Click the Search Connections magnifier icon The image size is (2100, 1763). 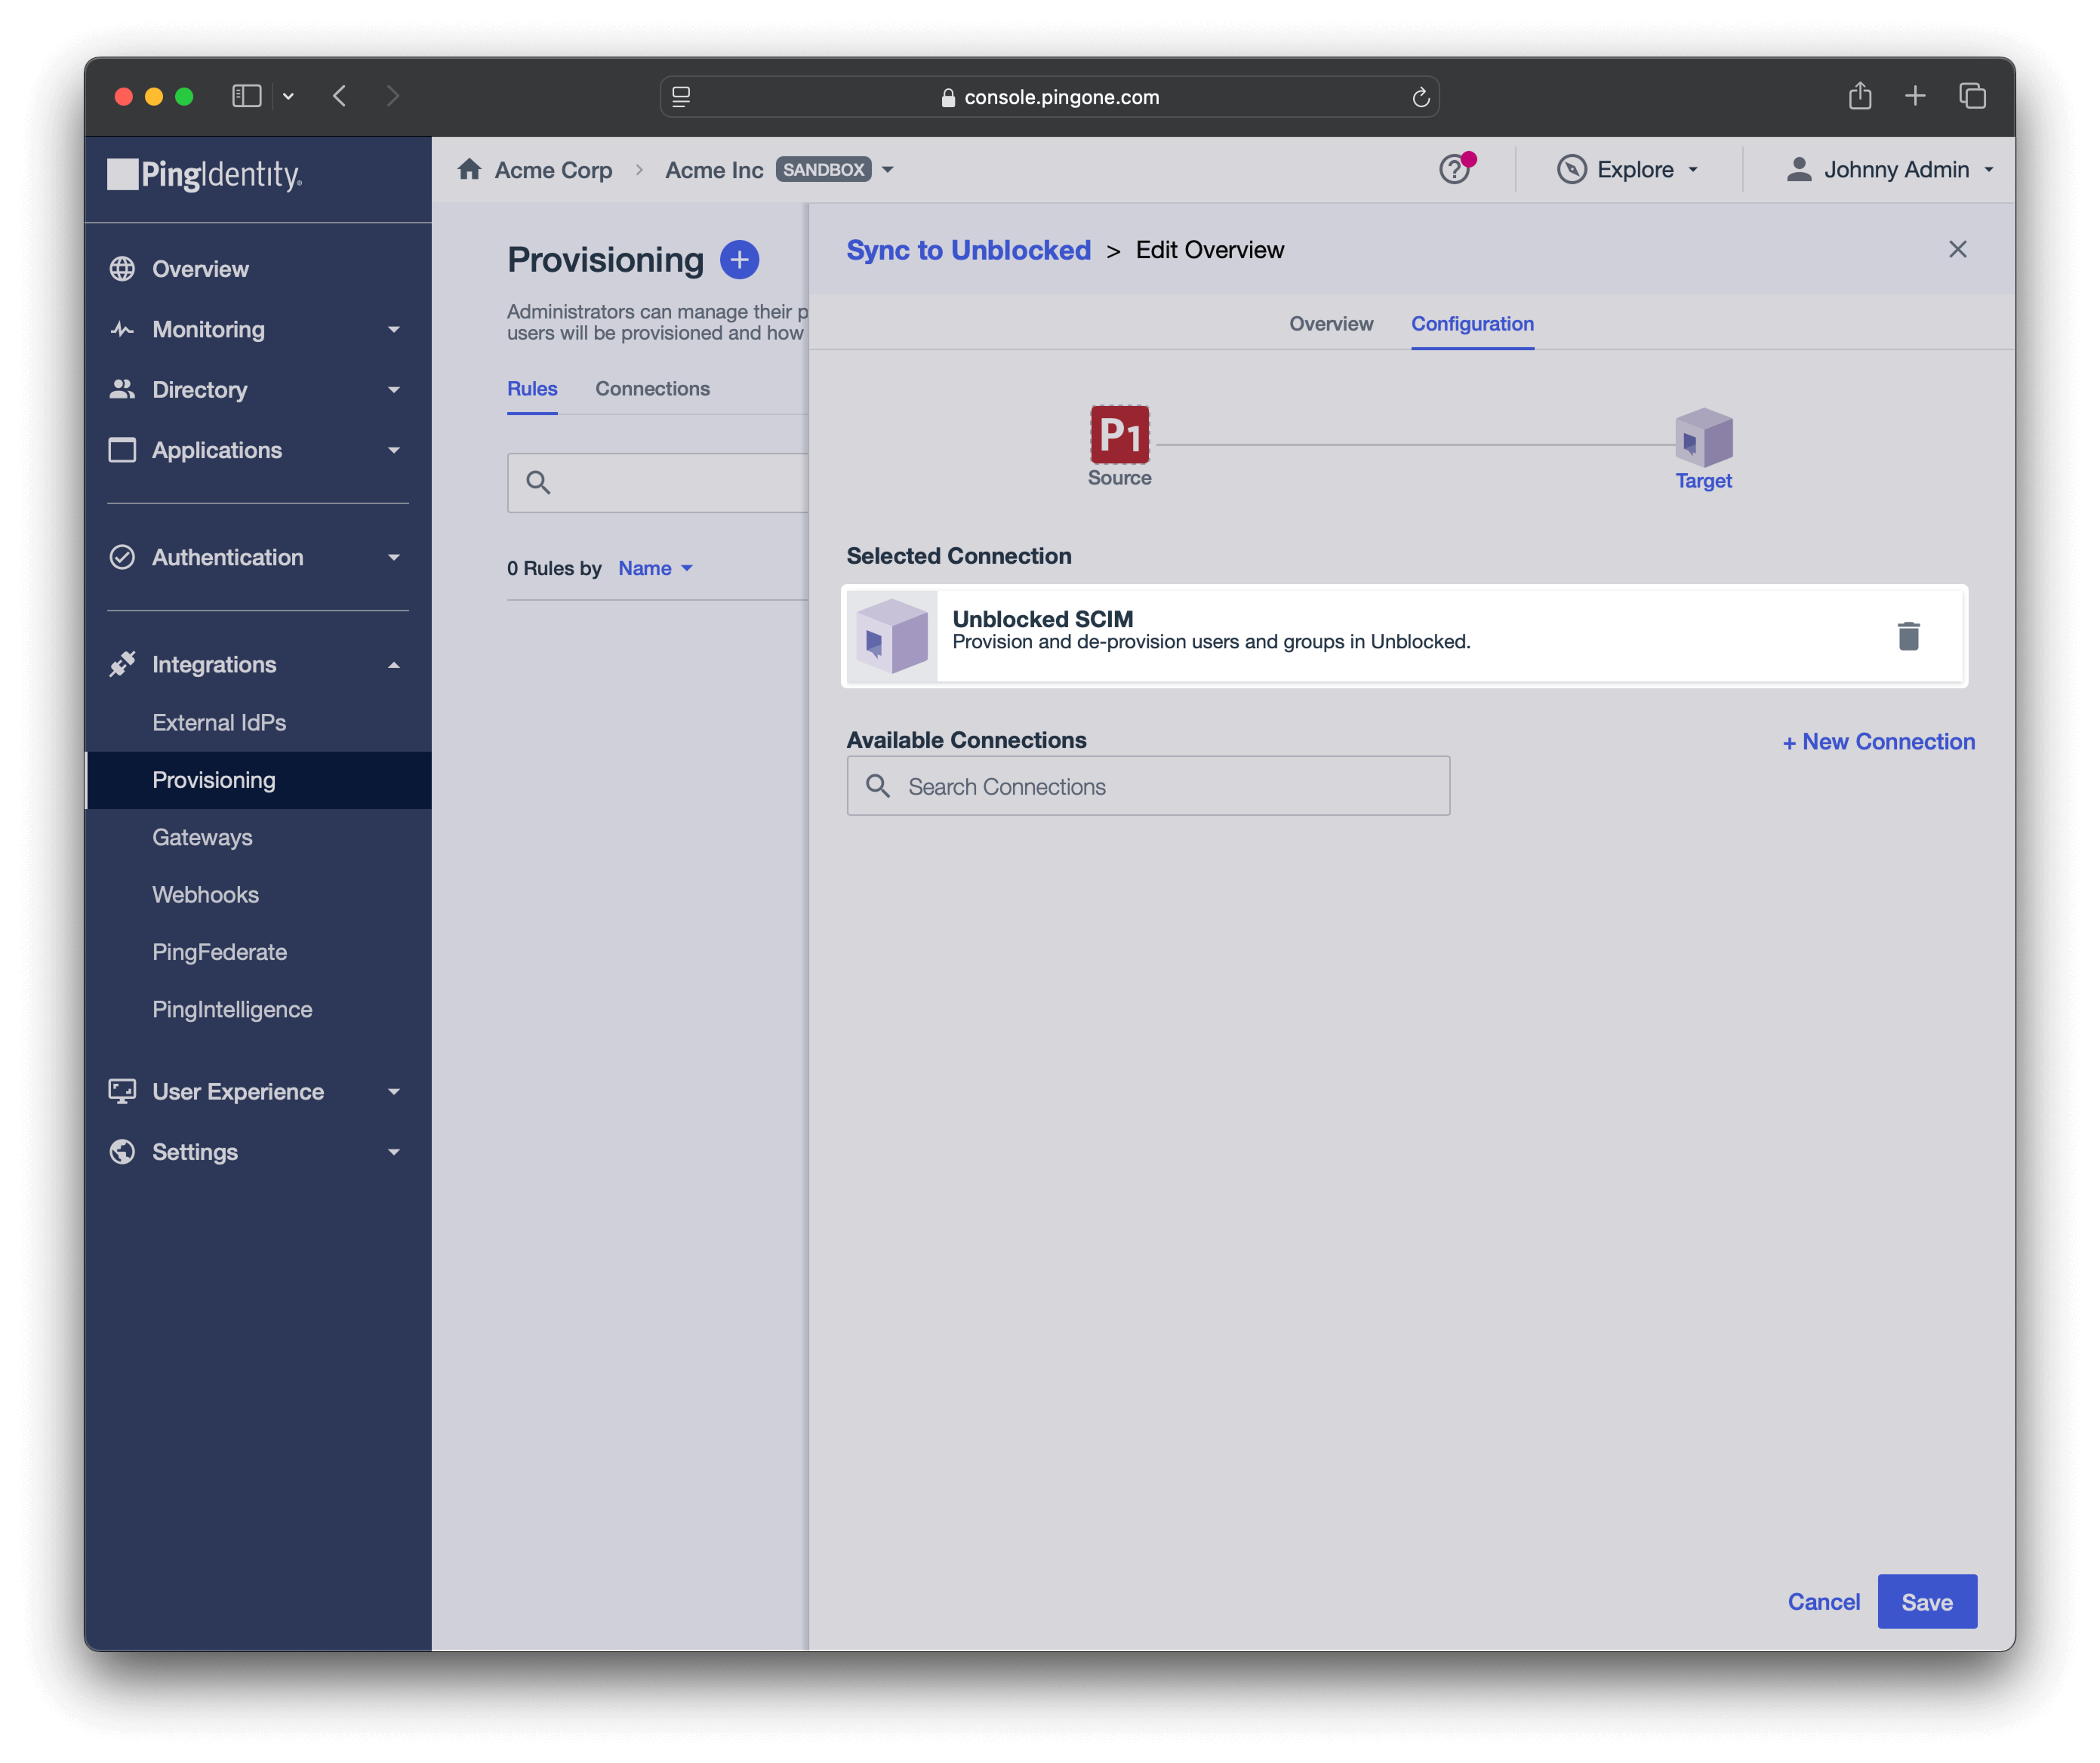pos(878,786)
